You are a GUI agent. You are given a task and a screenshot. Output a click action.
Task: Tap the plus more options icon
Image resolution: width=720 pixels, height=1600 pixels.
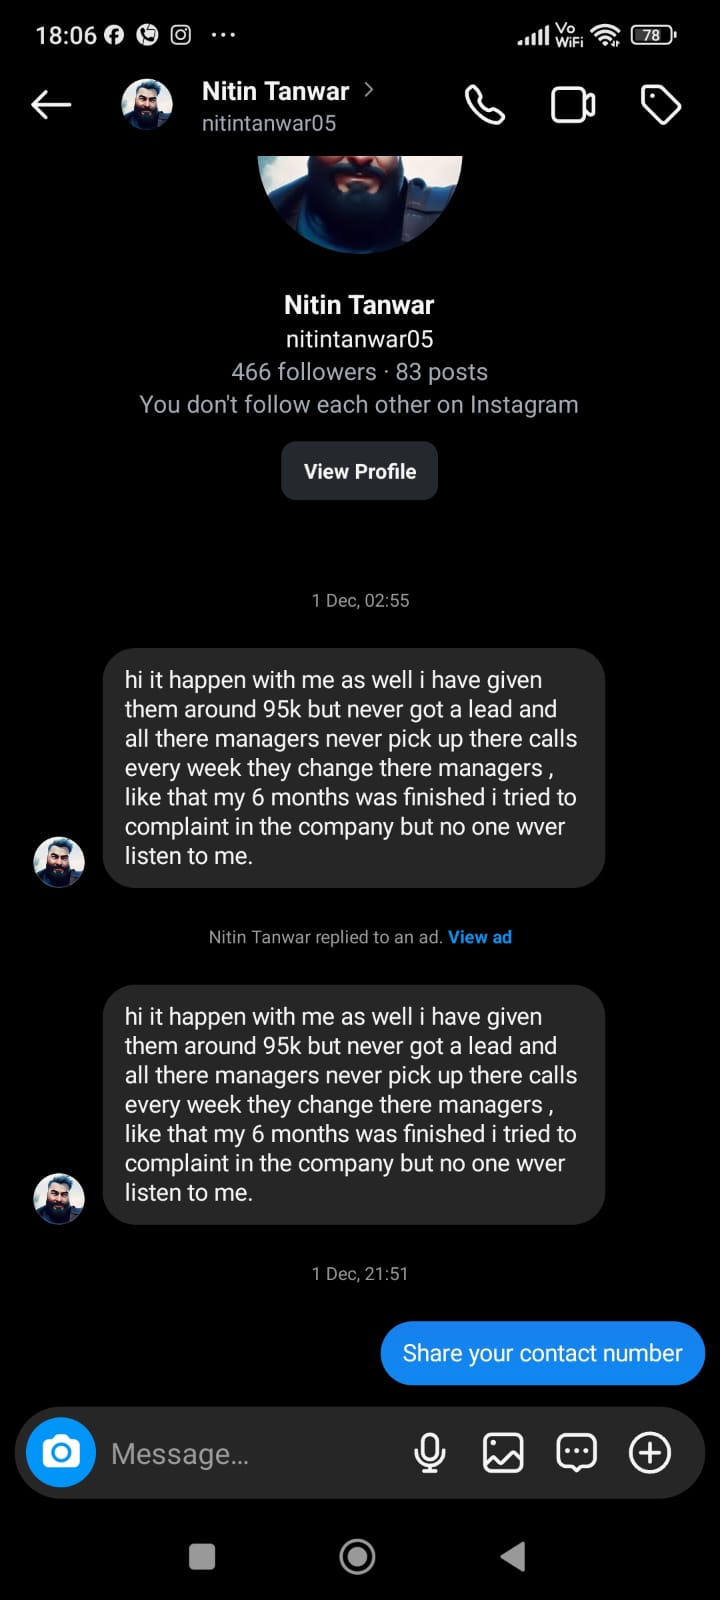(x=650, y=1452)
